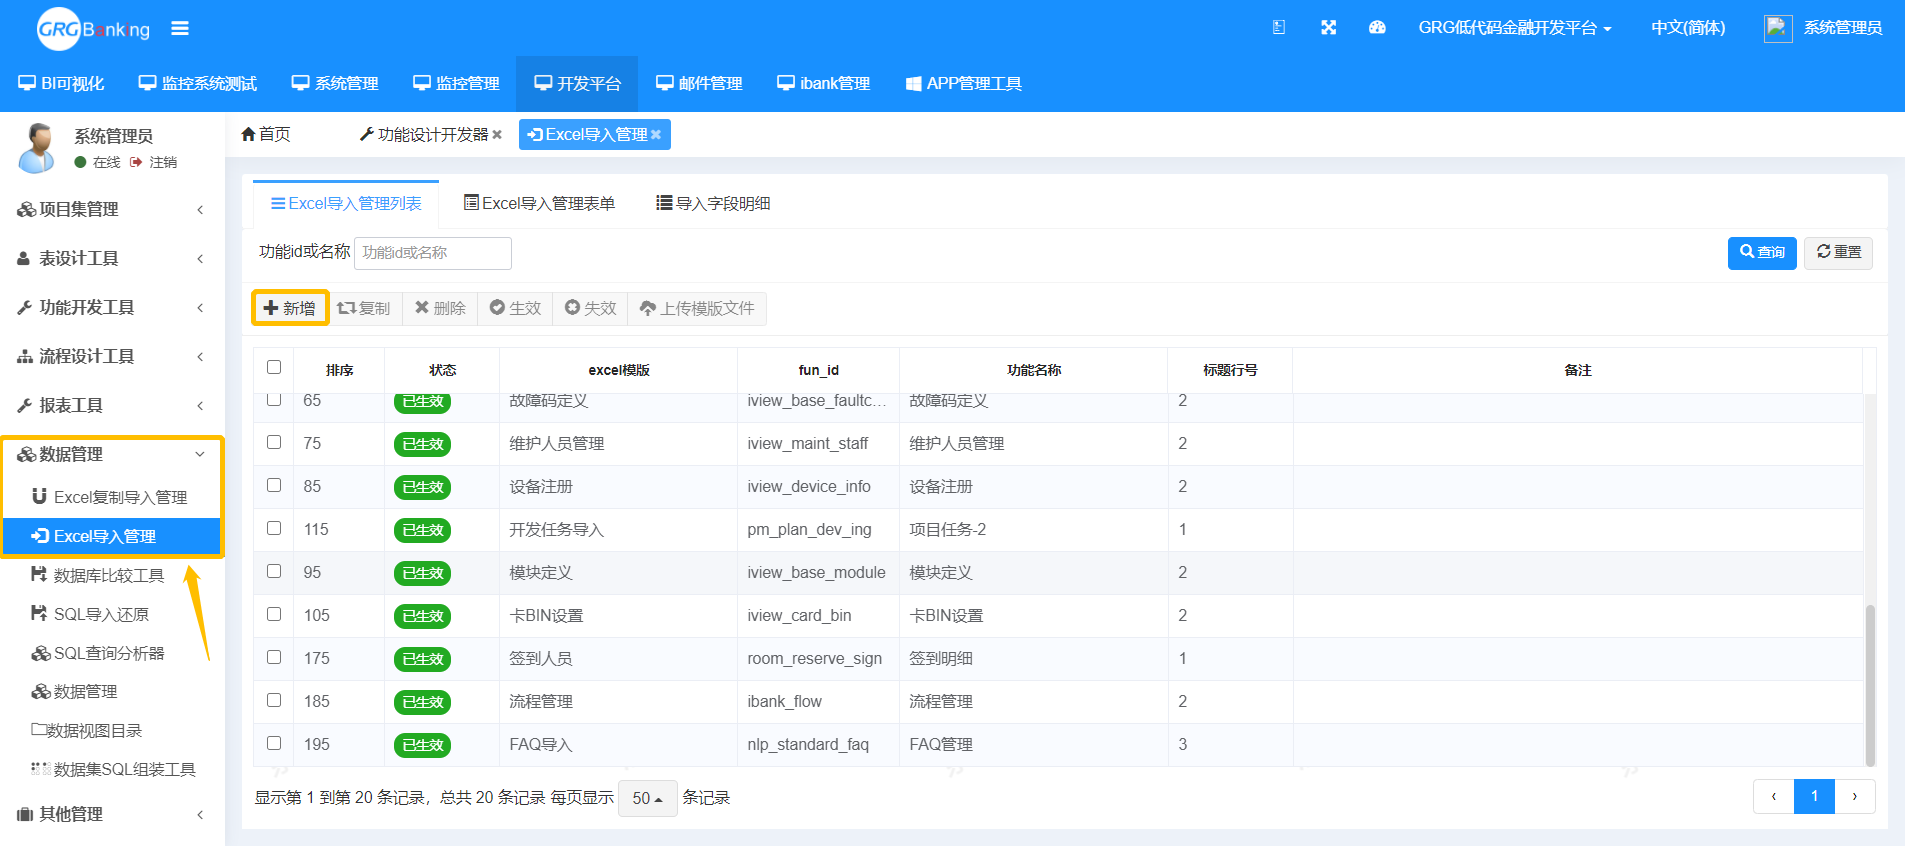Open 邮件管理 top menu
This screenshot has height=846, width=1905.
[699, 84]
